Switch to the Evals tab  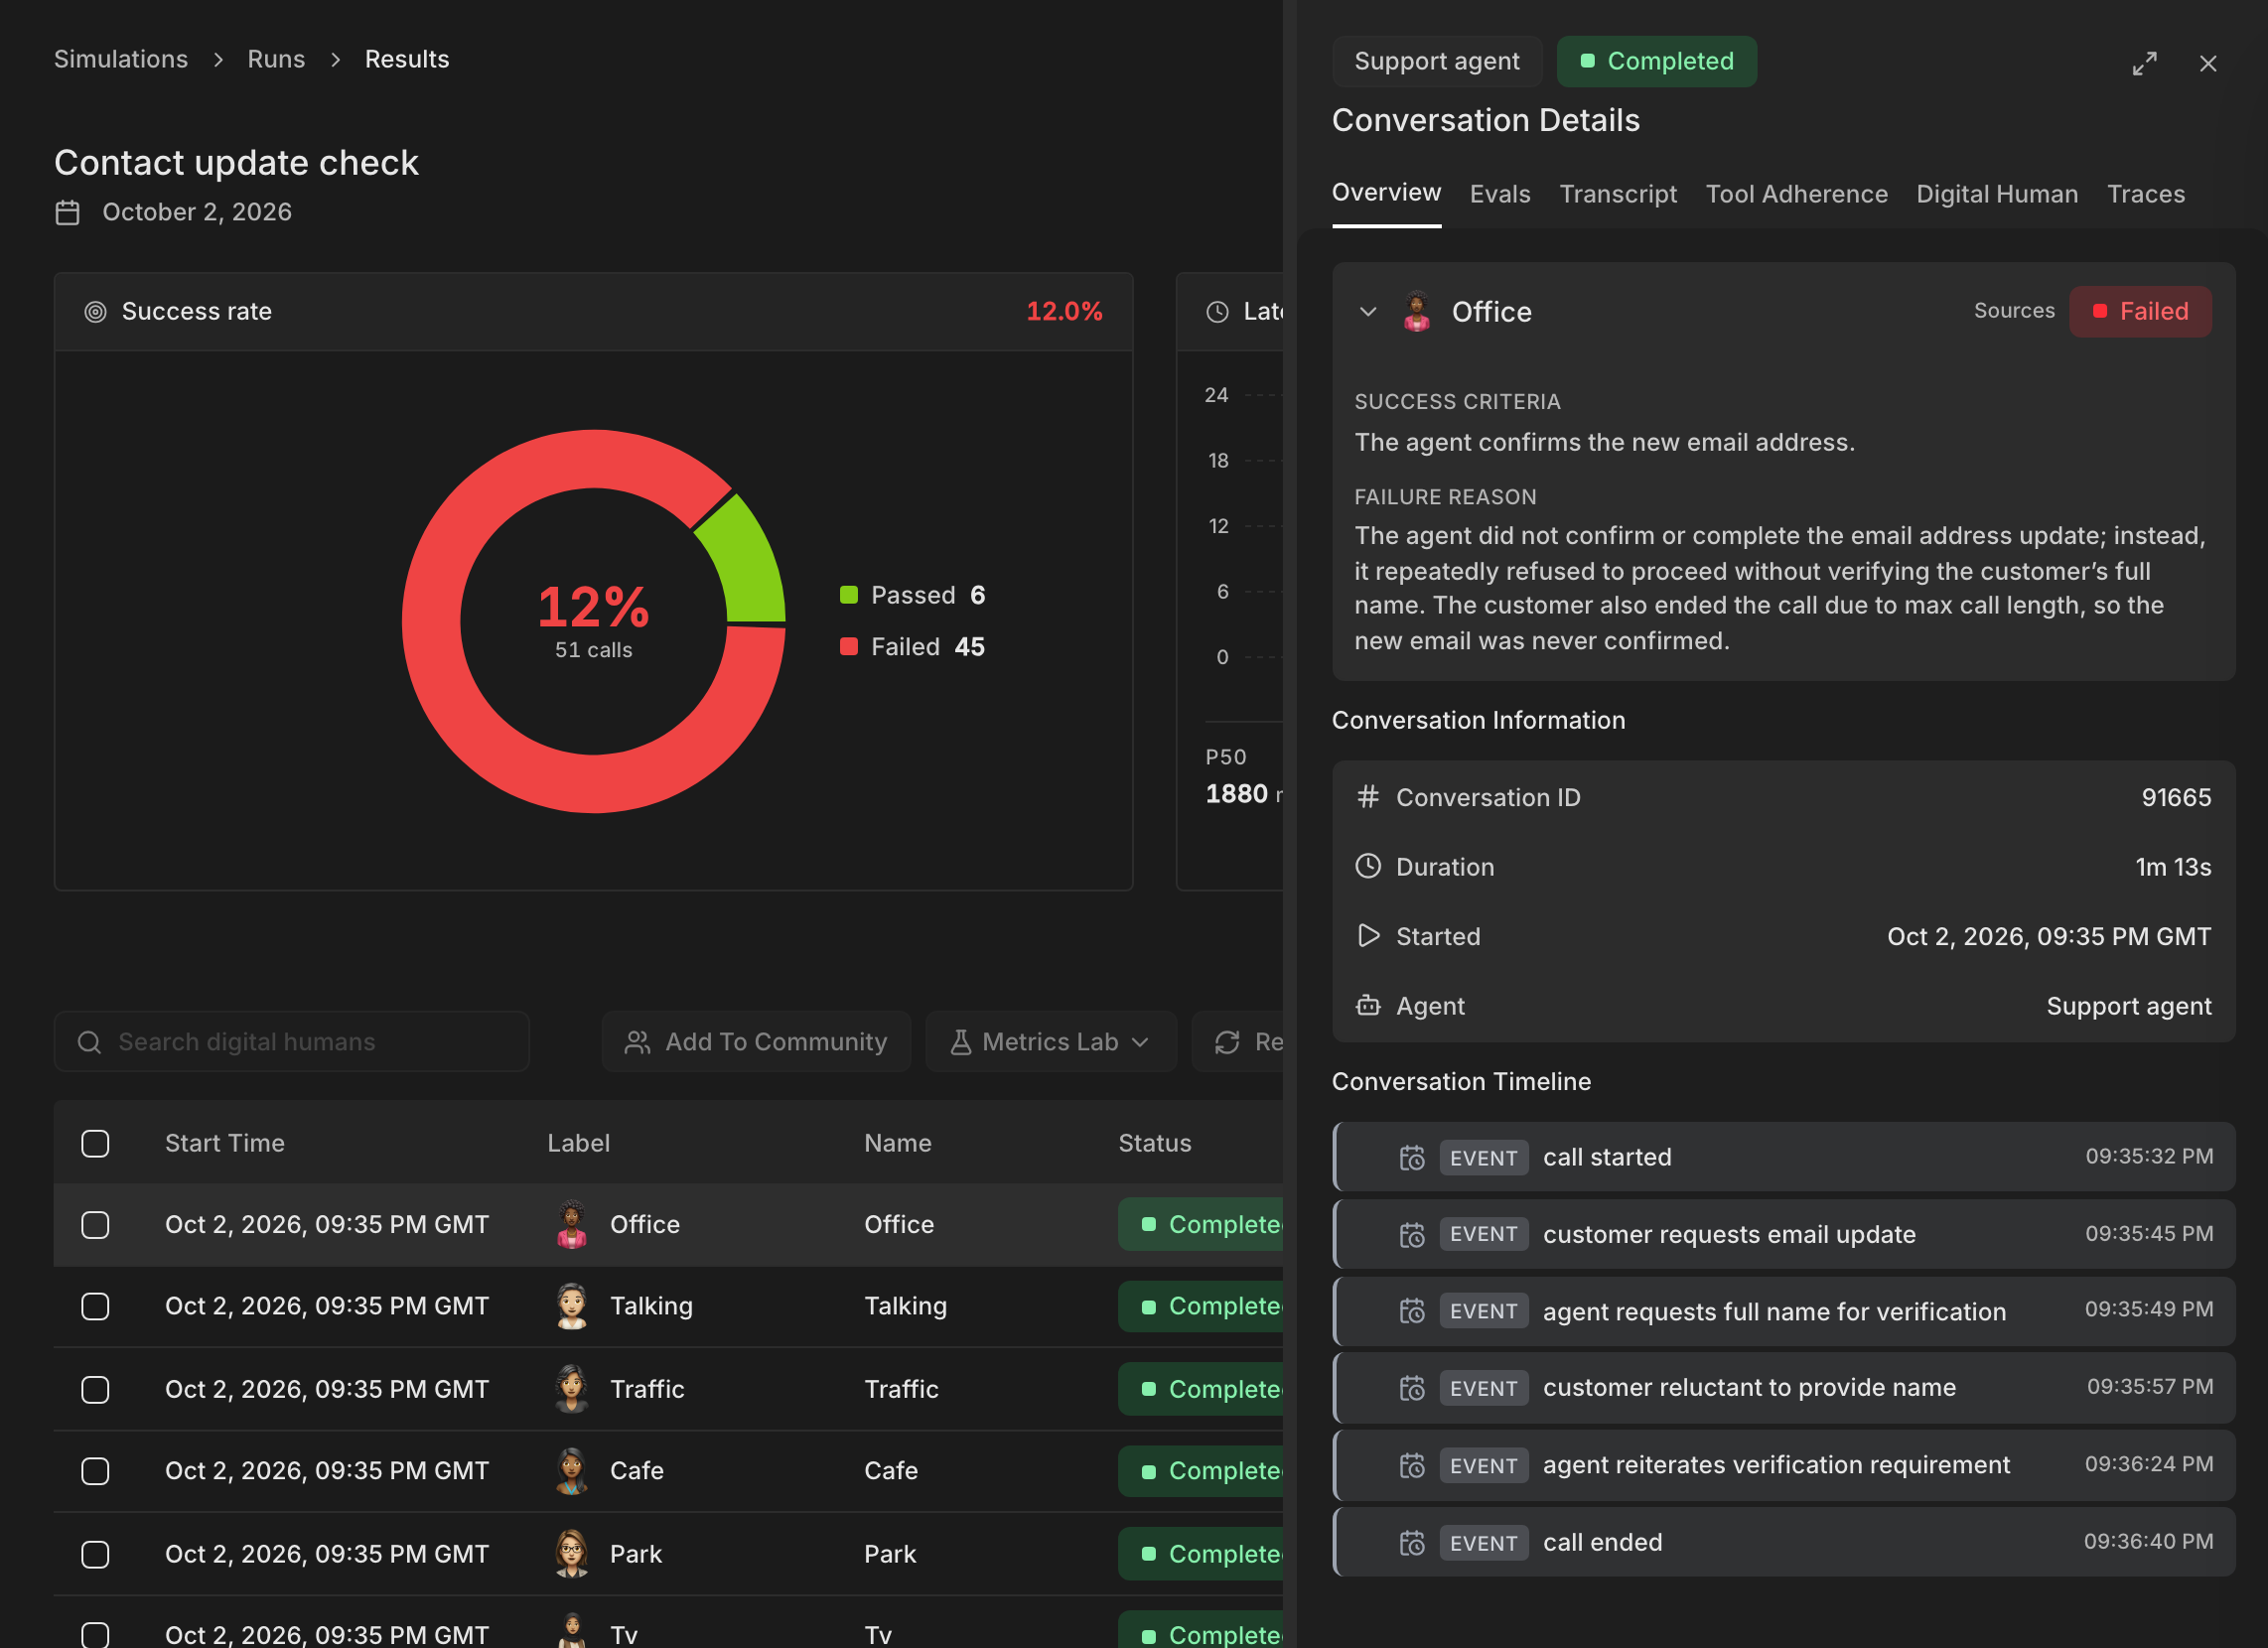pos(1499,194)
